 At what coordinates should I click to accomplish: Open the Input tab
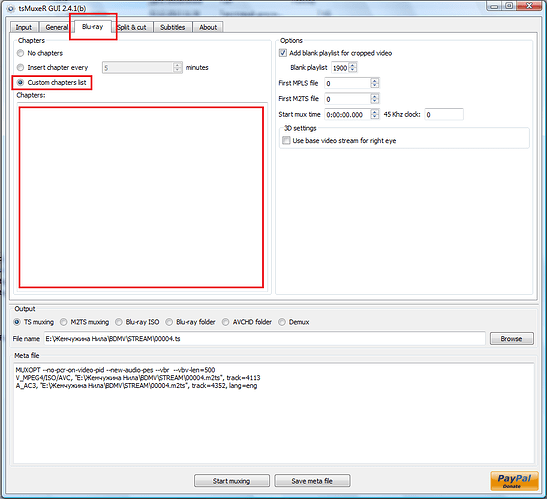(24, 27)
